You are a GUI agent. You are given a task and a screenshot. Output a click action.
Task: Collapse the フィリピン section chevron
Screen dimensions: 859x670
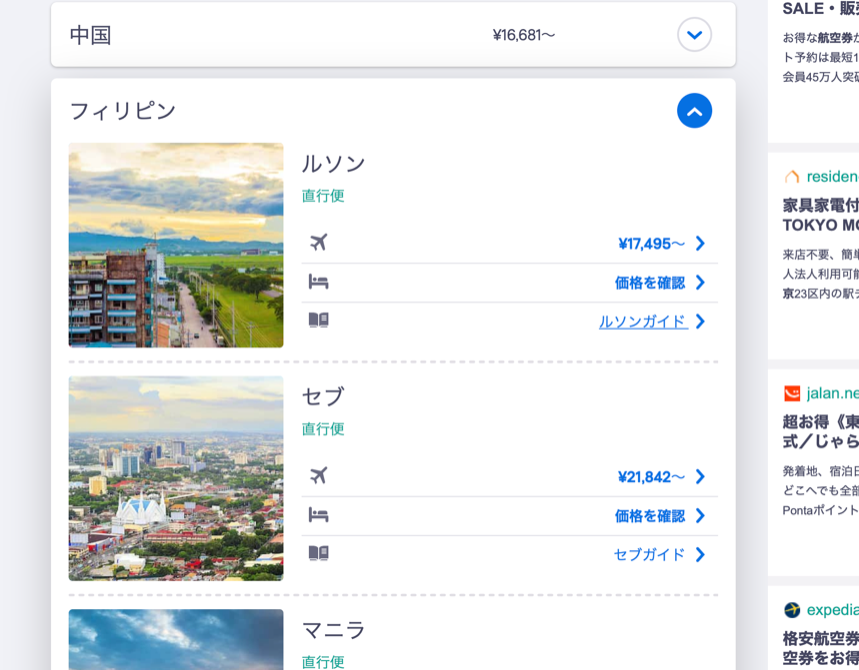point(694,111)
